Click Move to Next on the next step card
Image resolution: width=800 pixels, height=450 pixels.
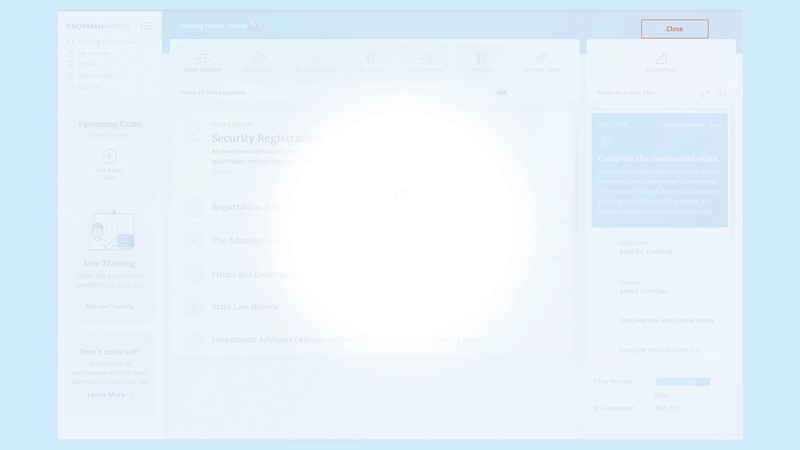click(684, 125)
